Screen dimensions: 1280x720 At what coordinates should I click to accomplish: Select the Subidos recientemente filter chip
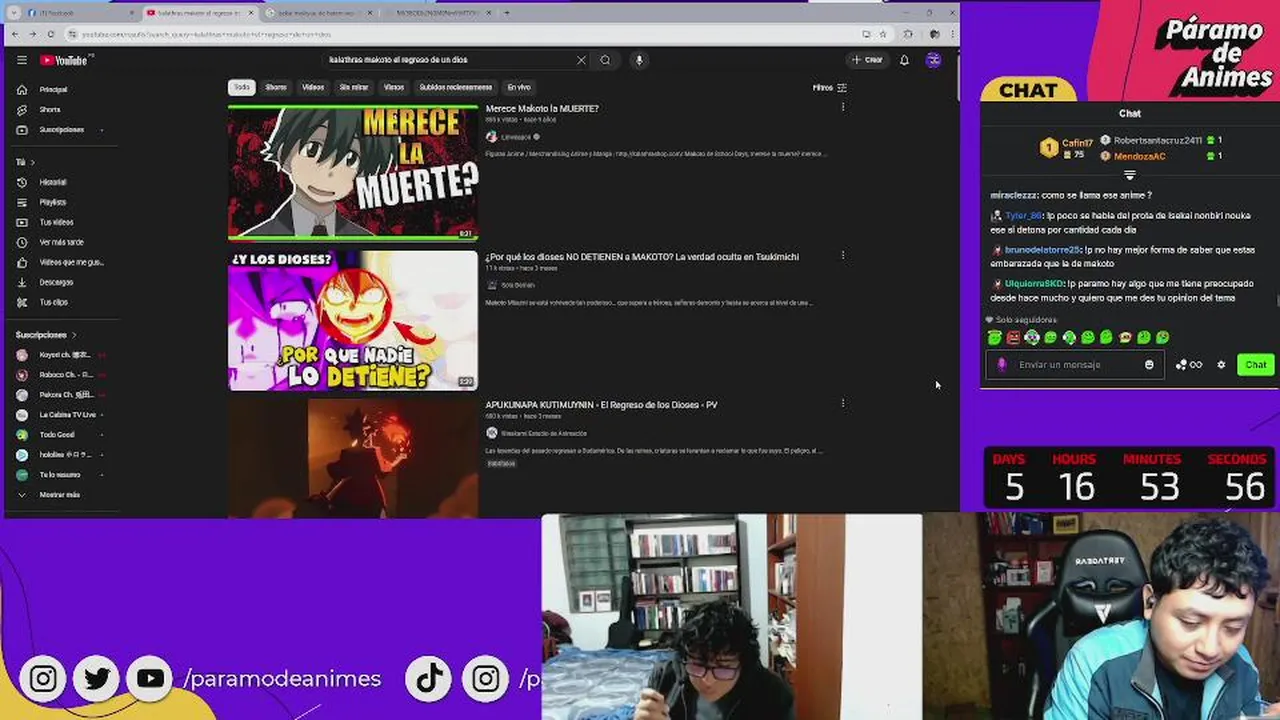pyautogui.click(x=456, y=87)
